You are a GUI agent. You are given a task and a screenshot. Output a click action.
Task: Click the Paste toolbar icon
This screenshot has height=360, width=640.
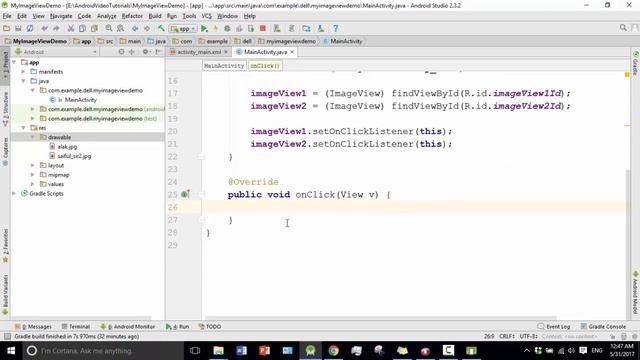click(94, 28)
